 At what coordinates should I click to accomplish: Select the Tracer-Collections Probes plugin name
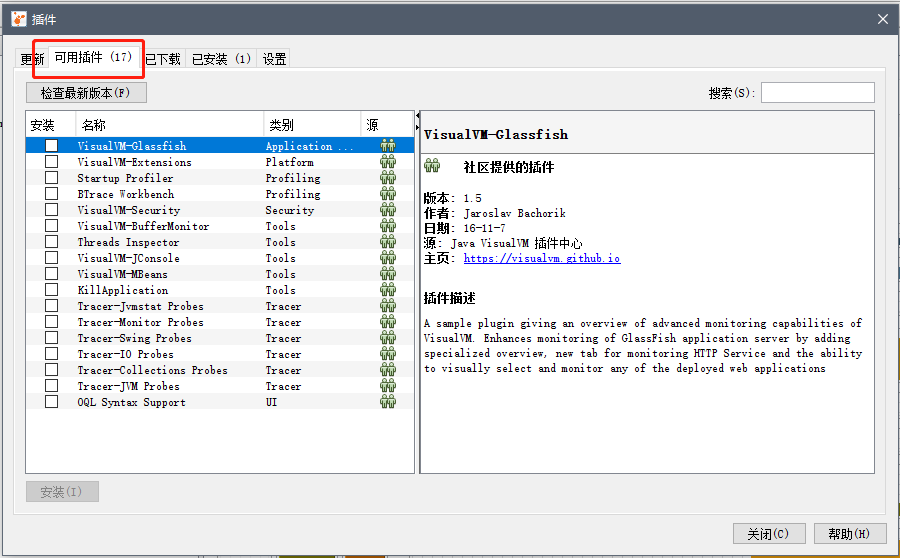tap(153, 370)
